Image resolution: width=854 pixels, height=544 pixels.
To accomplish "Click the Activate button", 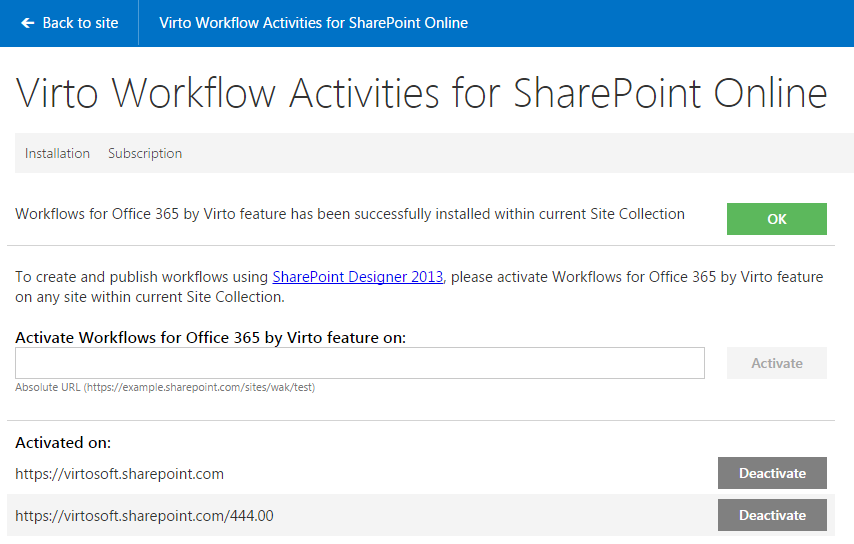I will tap(777, 363).
